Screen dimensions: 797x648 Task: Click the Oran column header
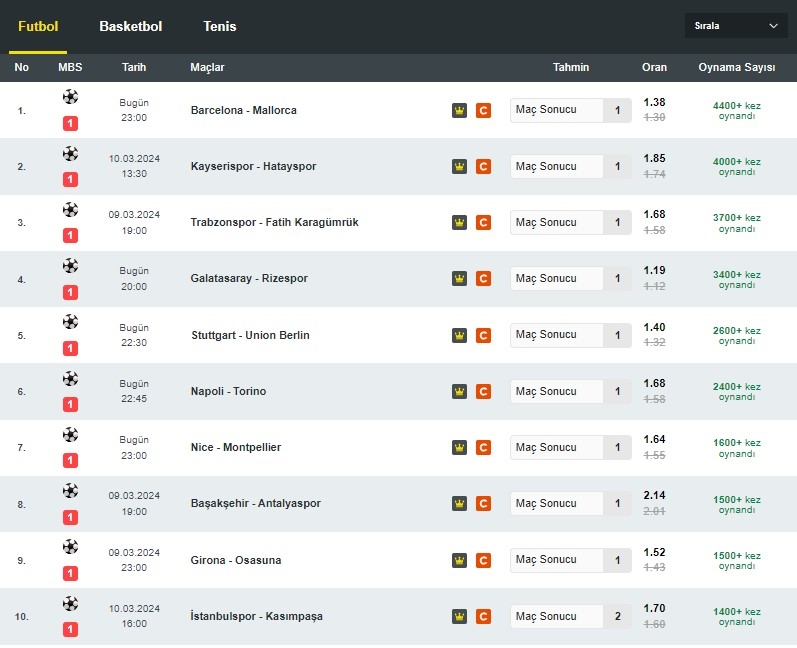pos(654,67)
